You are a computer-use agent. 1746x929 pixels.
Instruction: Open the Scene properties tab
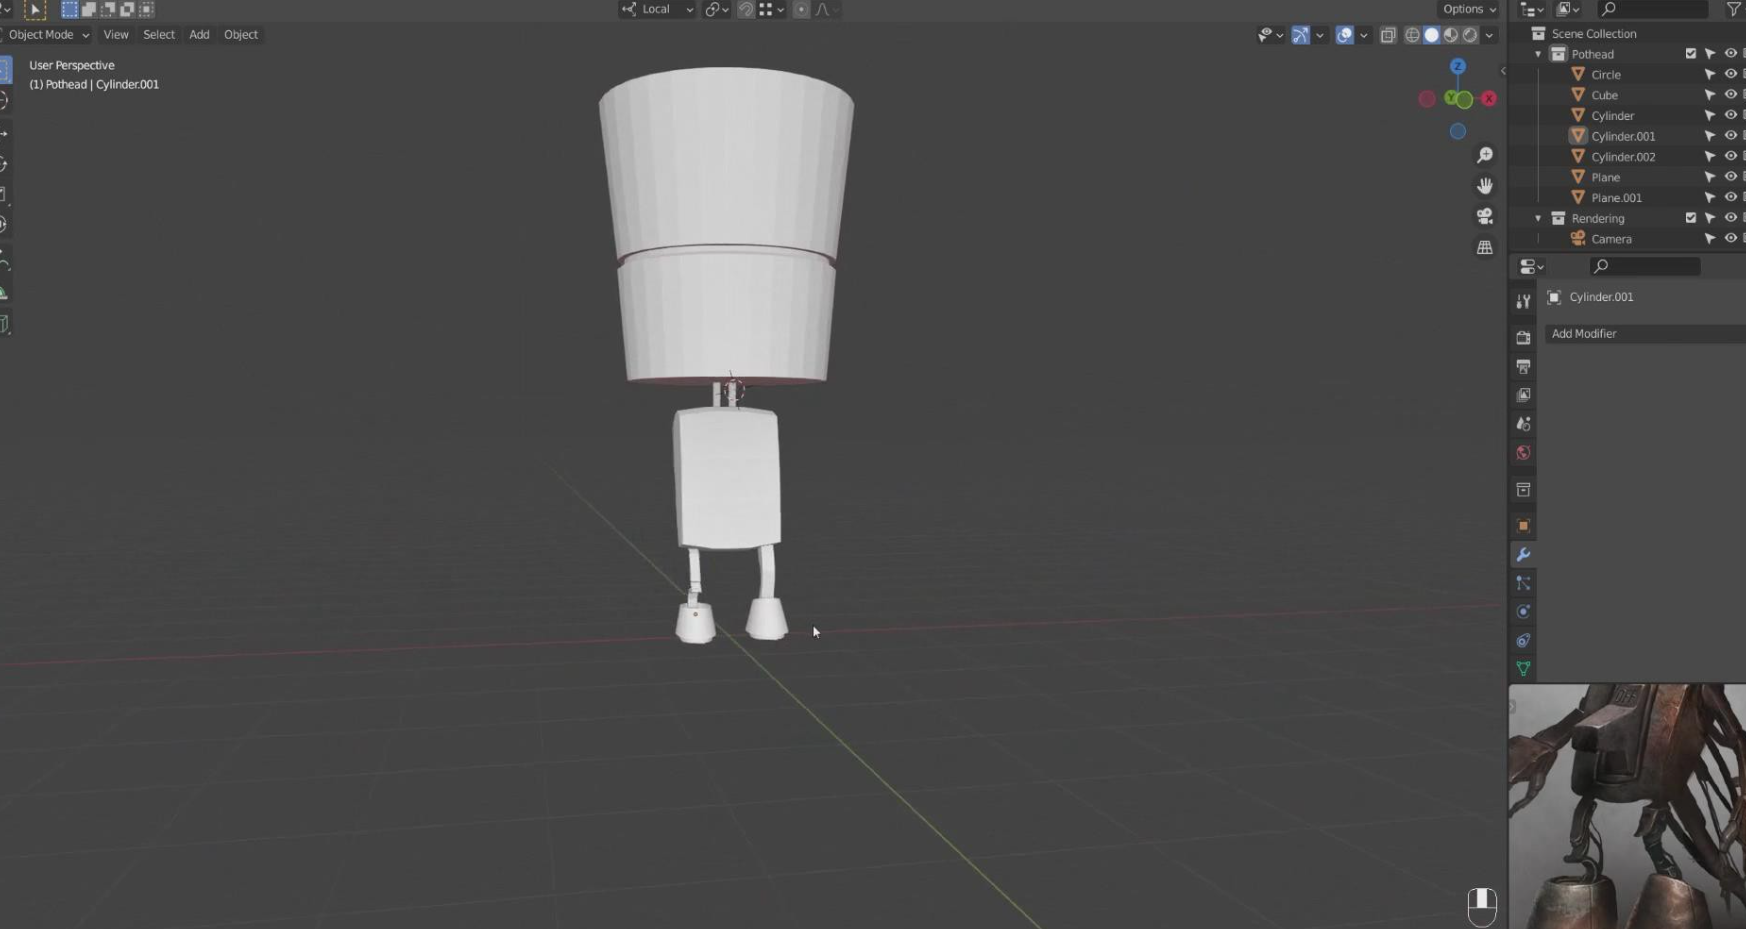pyautogui.click(x=1523, y=424)
